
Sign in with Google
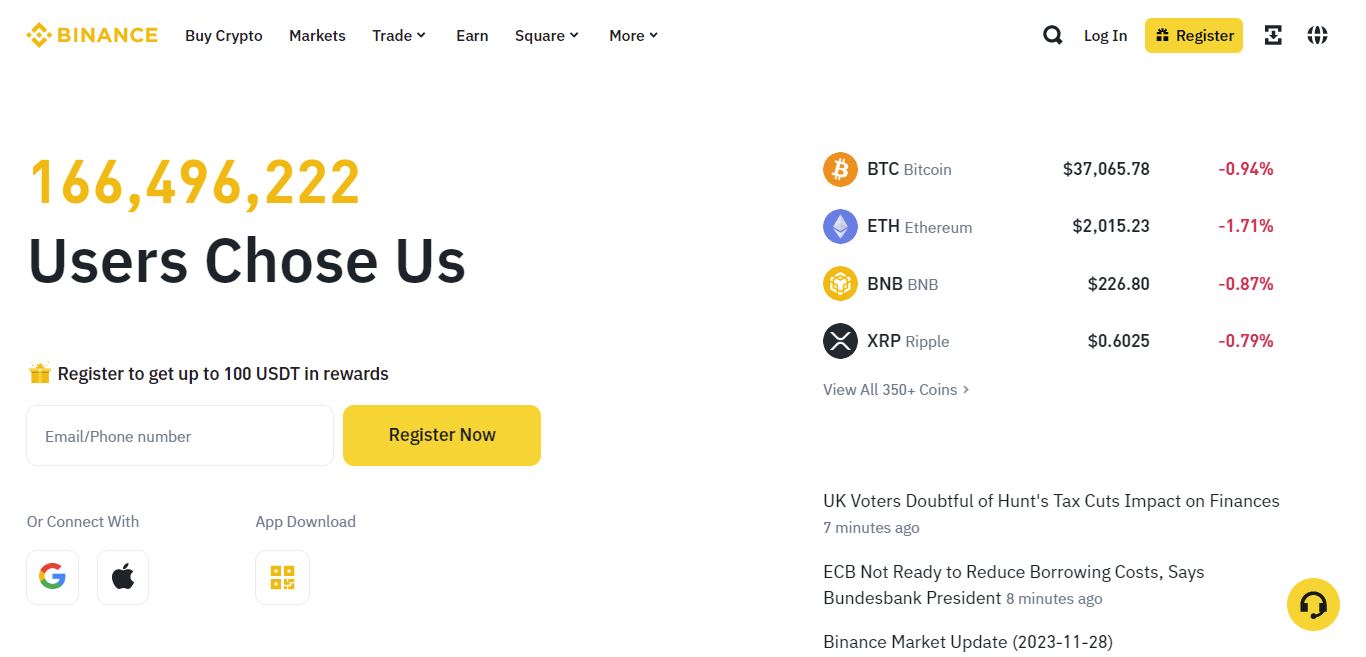[52, 577]
